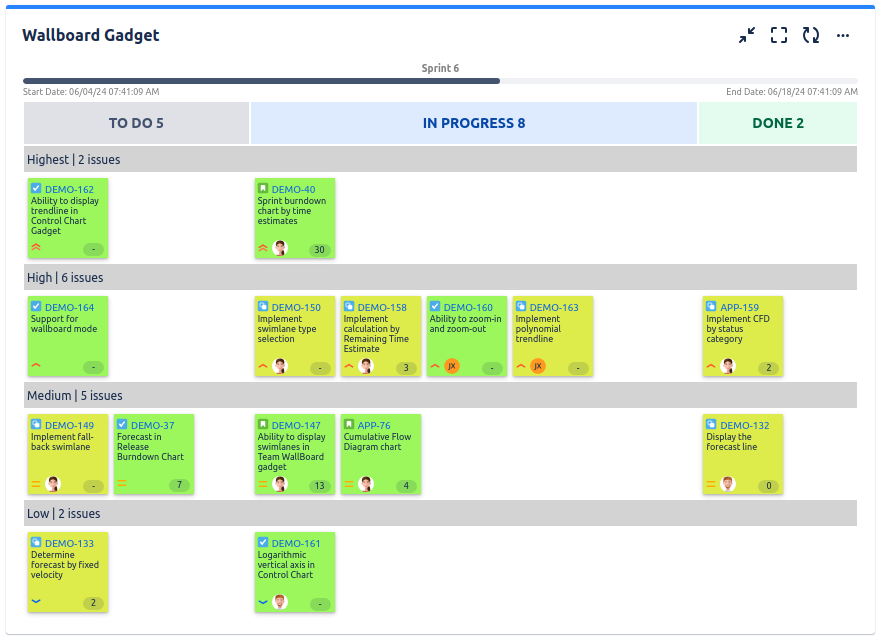Click the medium priority icon on DEMO-149
Image resolution: width=884 pixels, height=643 pixels.
tap(34, 484)
